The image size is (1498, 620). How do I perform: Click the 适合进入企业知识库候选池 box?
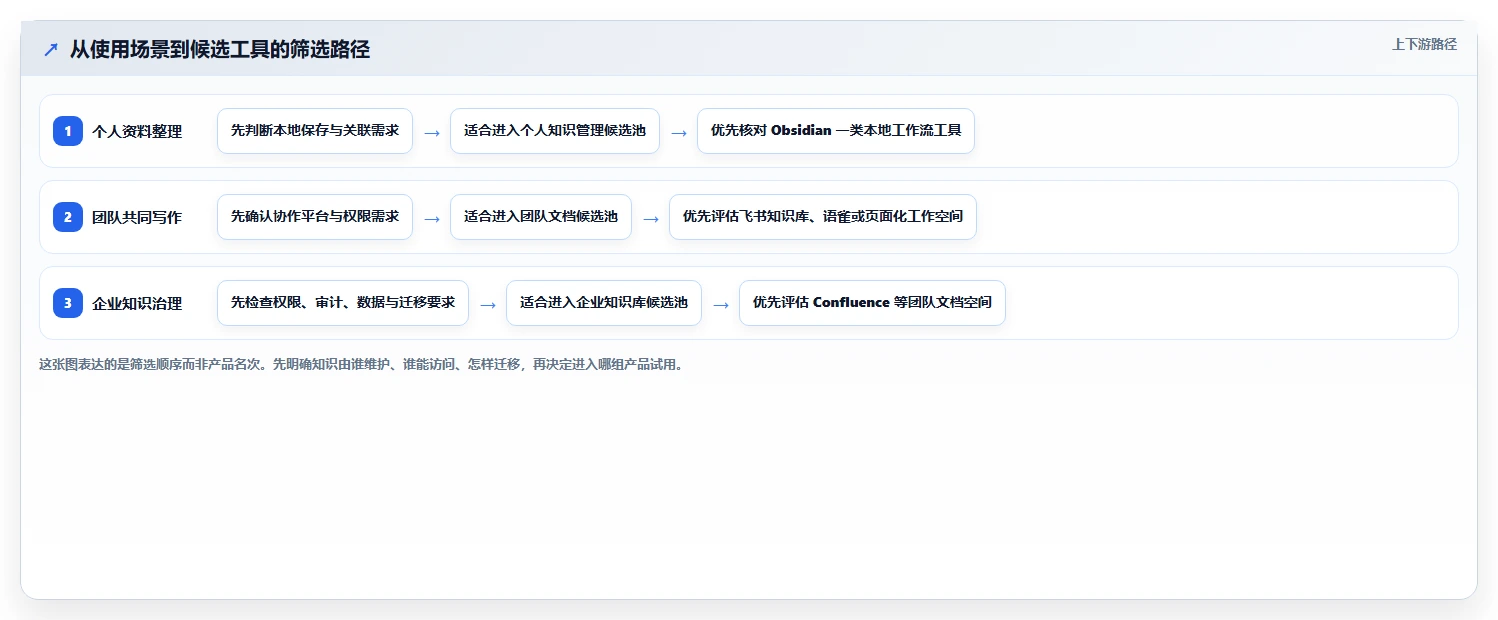[604, 303]
